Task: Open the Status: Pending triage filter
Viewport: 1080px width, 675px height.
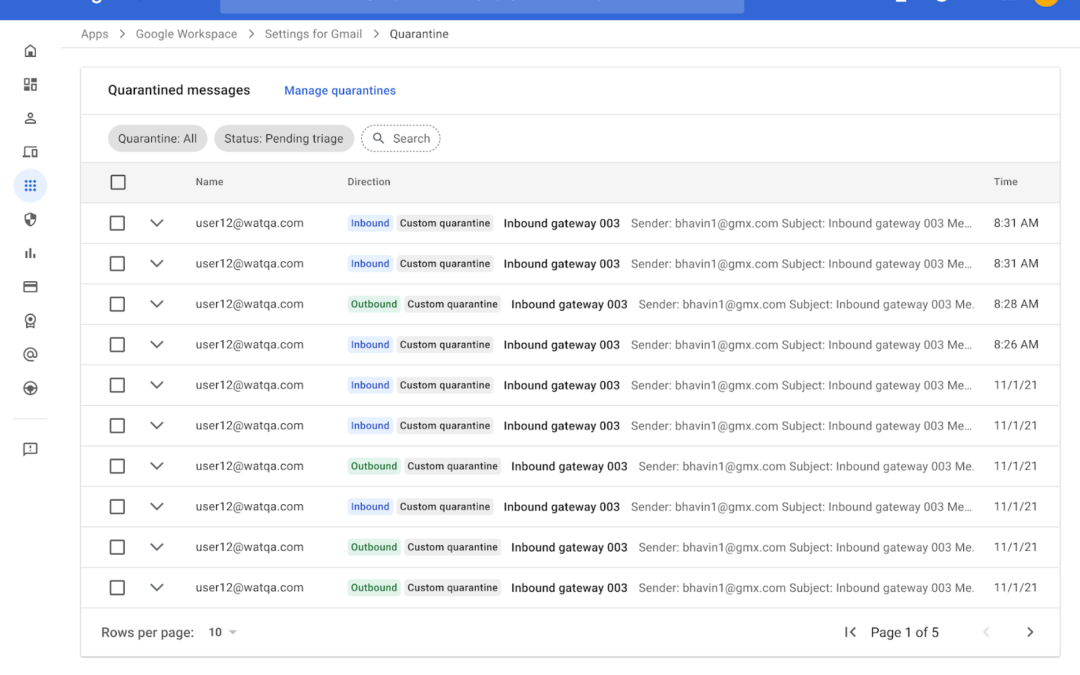Action: coord(284,138)
